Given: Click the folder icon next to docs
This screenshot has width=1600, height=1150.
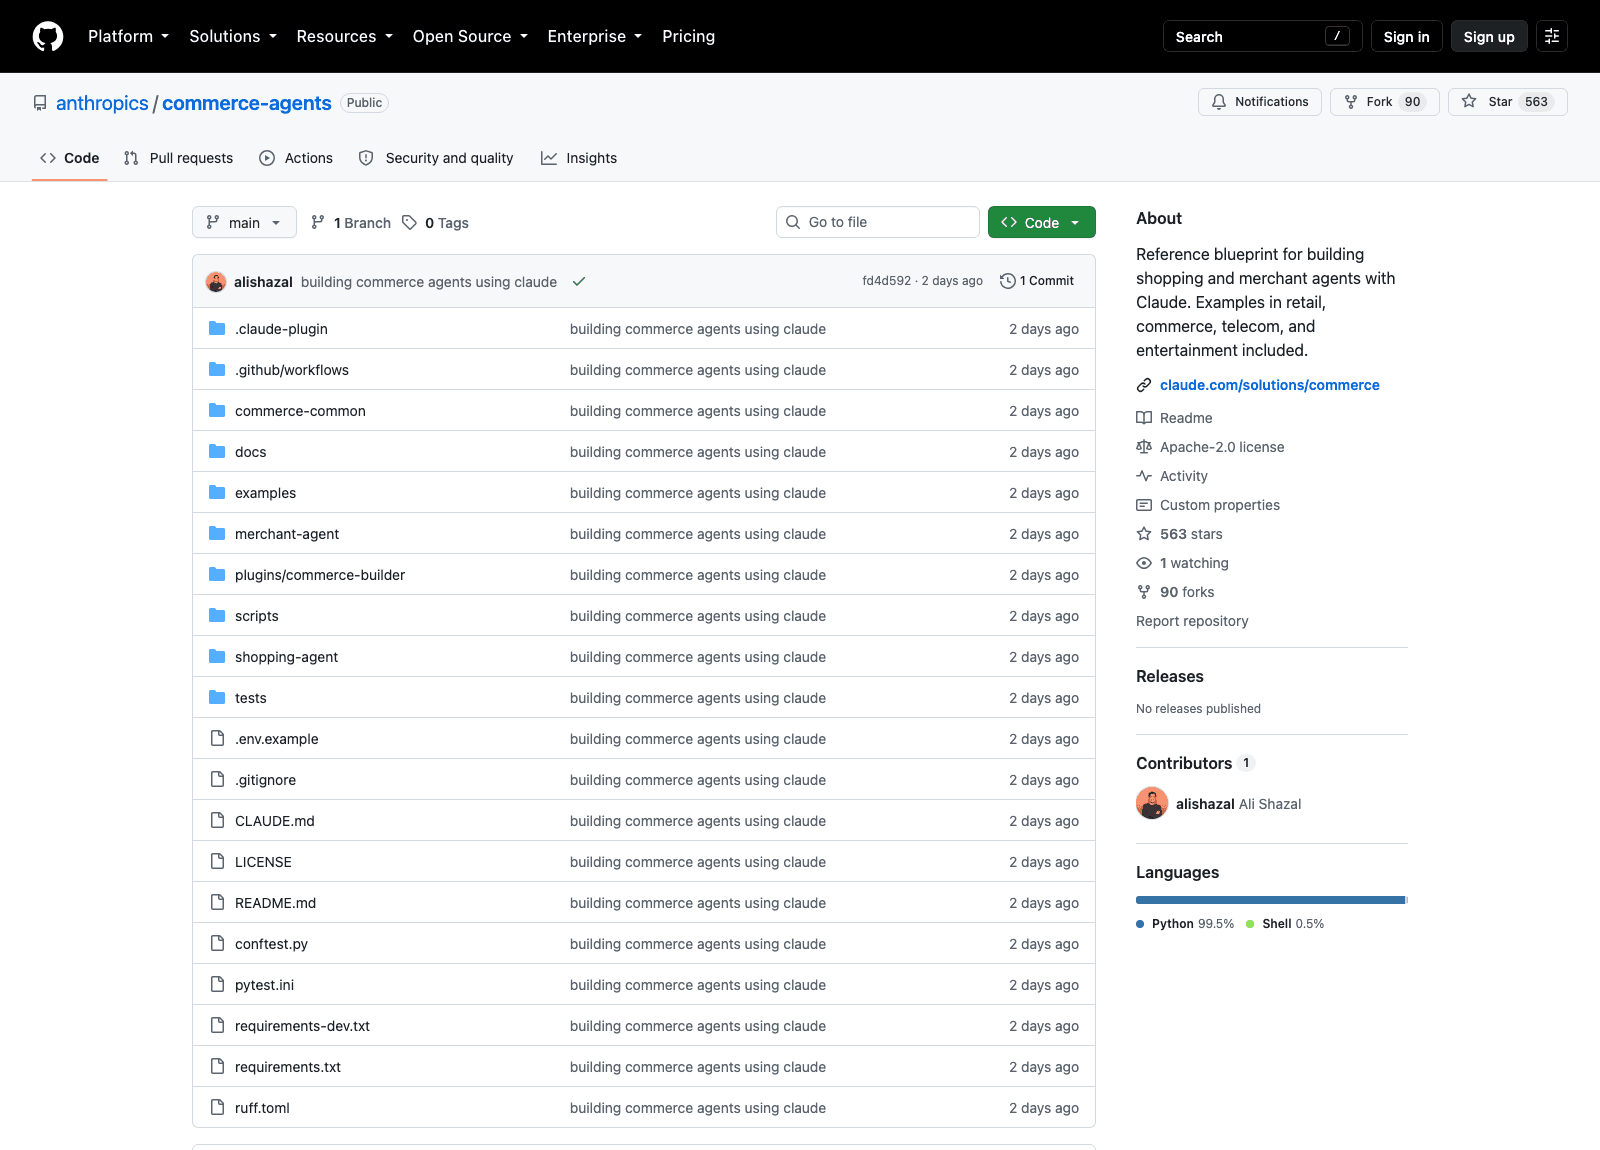Looking at the screenshot, I should (217, 451).
